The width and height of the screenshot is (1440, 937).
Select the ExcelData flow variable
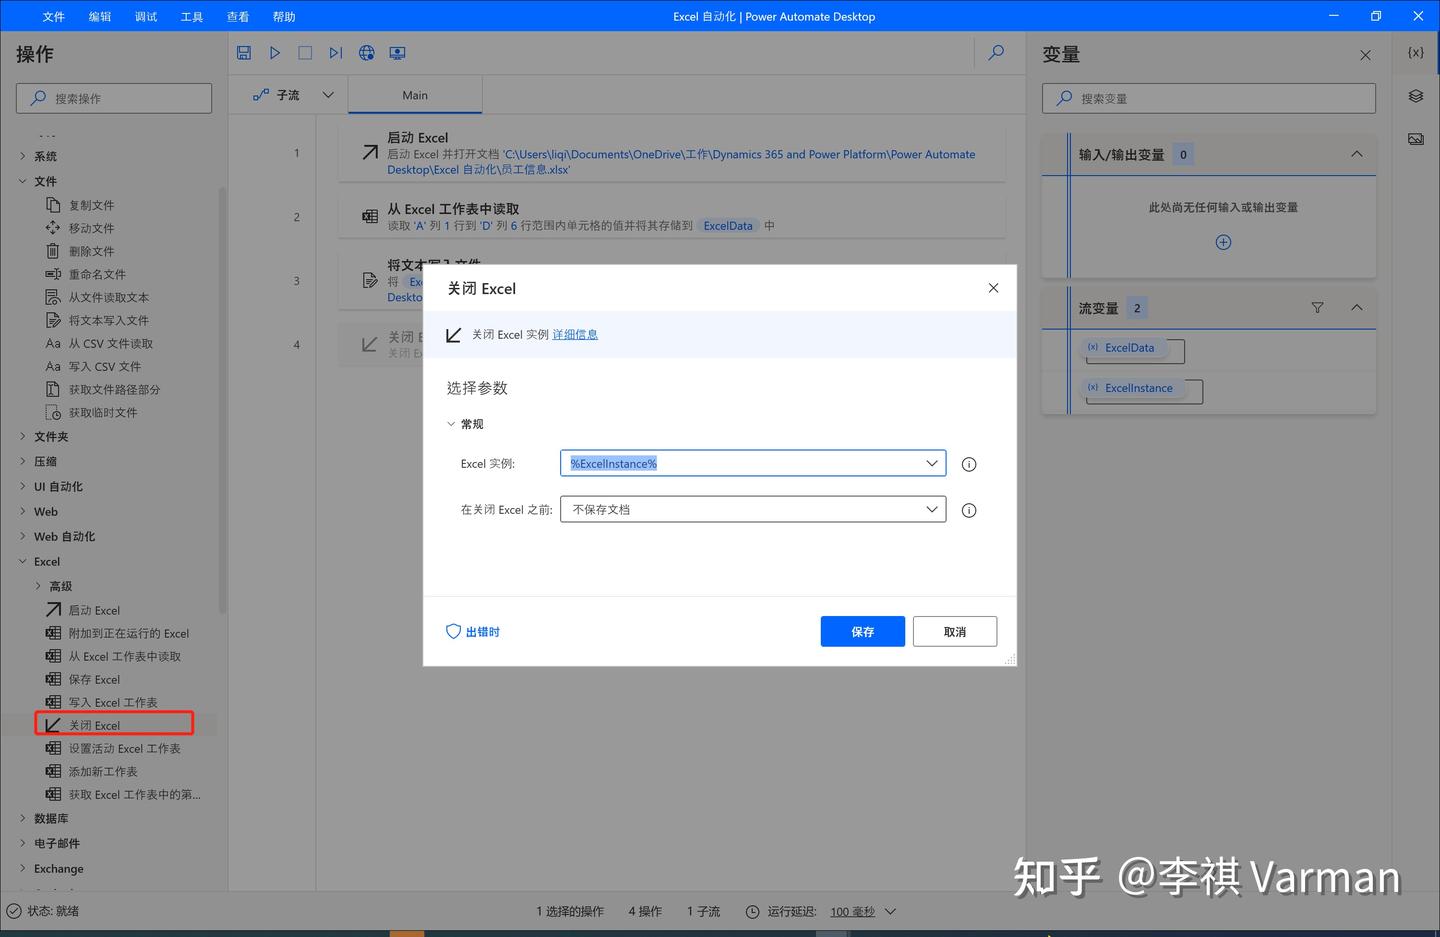pos(1127,347)
